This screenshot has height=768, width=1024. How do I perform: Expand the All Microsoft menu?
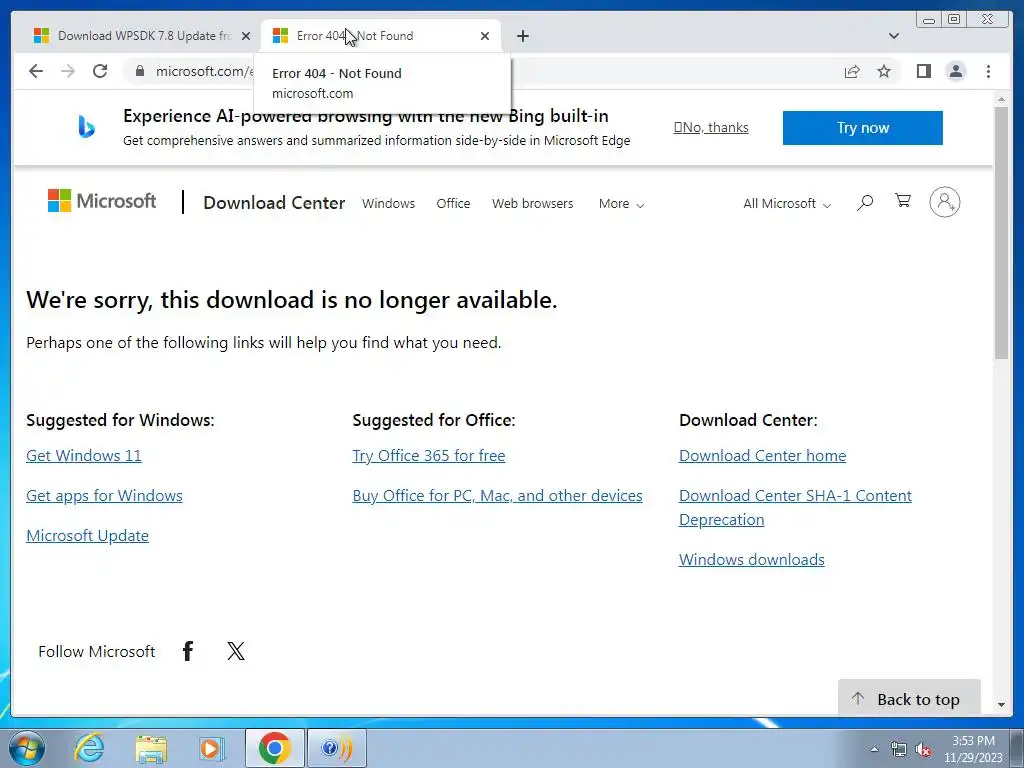coord(787,204)
